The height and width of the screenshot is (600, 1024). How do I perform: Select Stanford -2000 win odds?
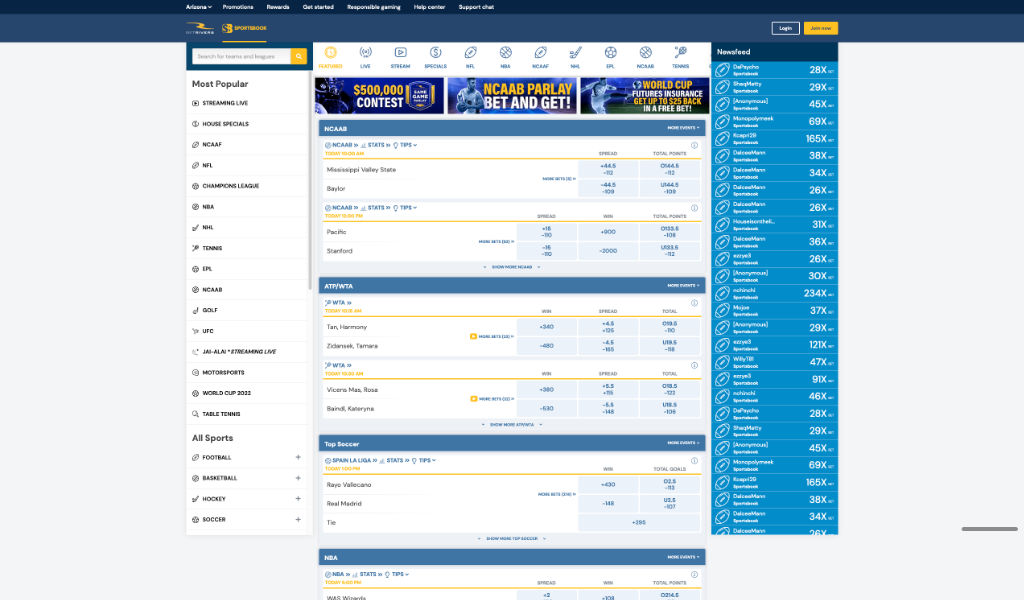608,251
